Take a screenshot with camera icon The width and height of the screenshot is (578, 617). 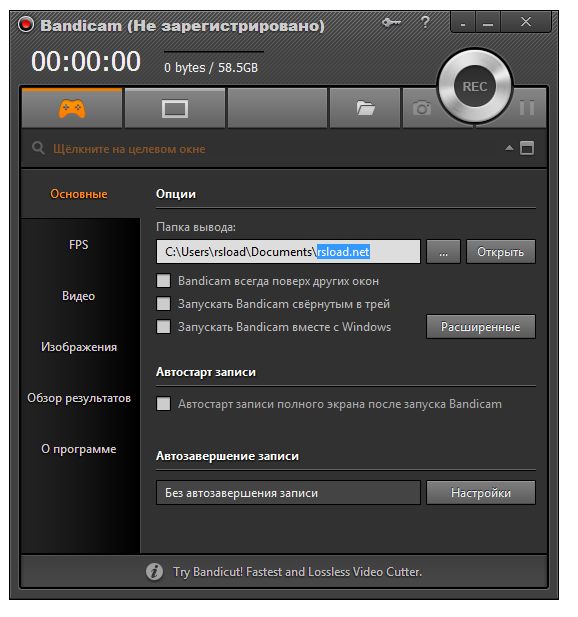tap(421, 108)
